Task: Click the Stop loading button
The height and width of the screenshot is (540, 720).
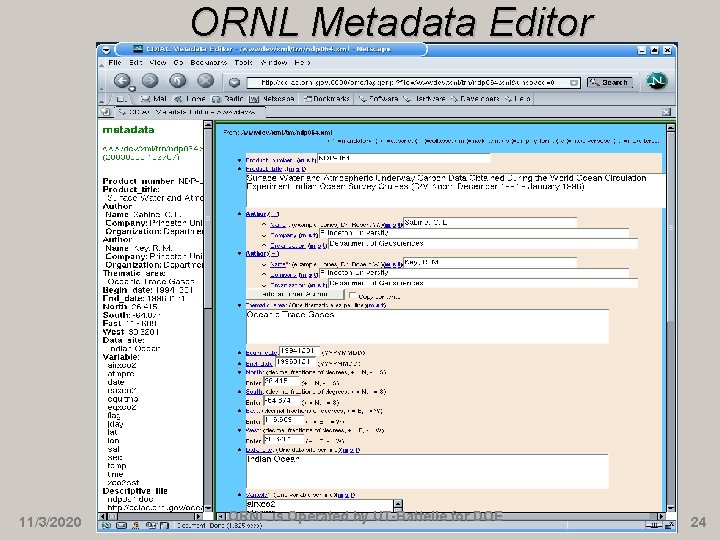Action: coord(205,81)
